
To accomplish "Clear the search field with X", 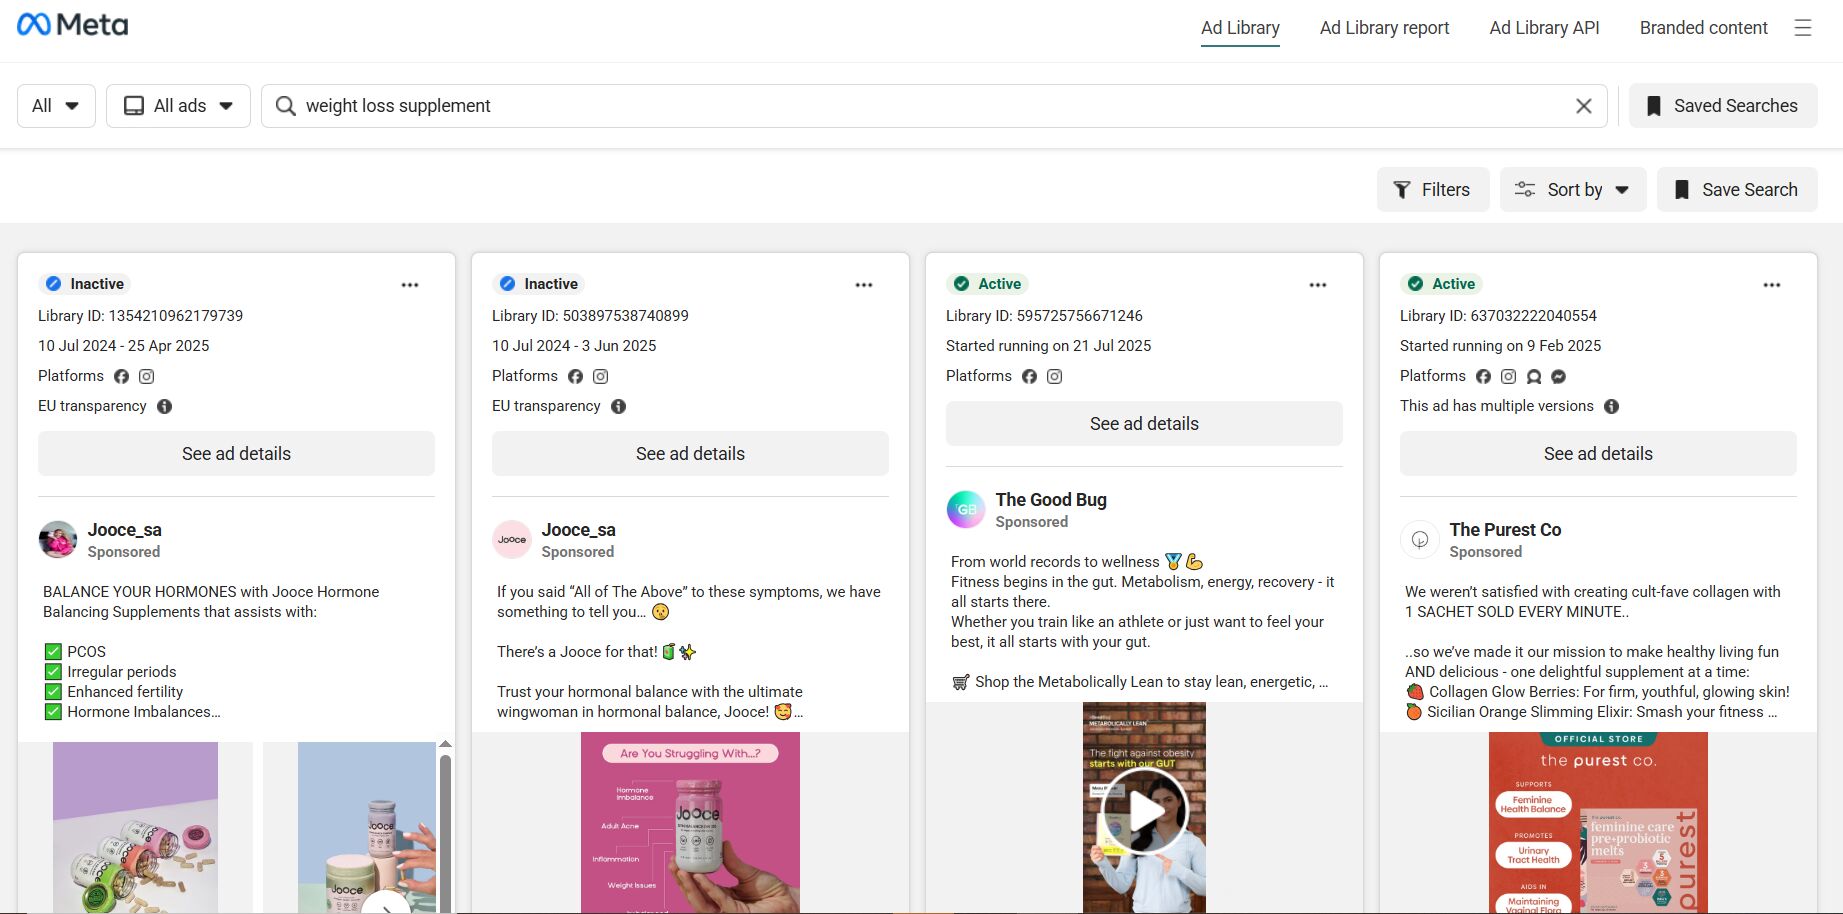I will coord(1584,106).
